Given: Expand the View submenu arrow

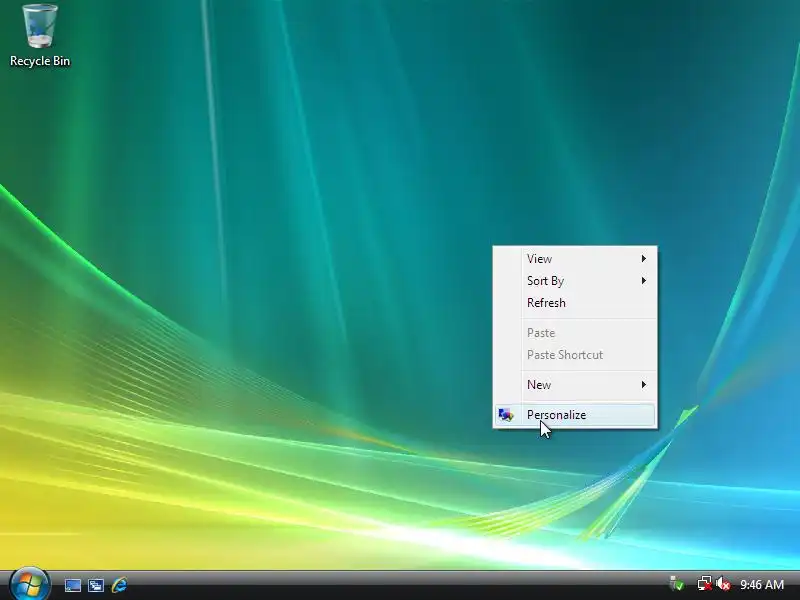Looking at the screenshot, I should pos(644,259).
